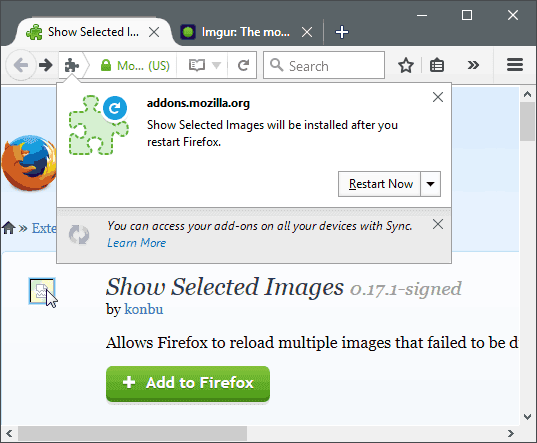Minimize the Firefox window

(x=422, y=15)
